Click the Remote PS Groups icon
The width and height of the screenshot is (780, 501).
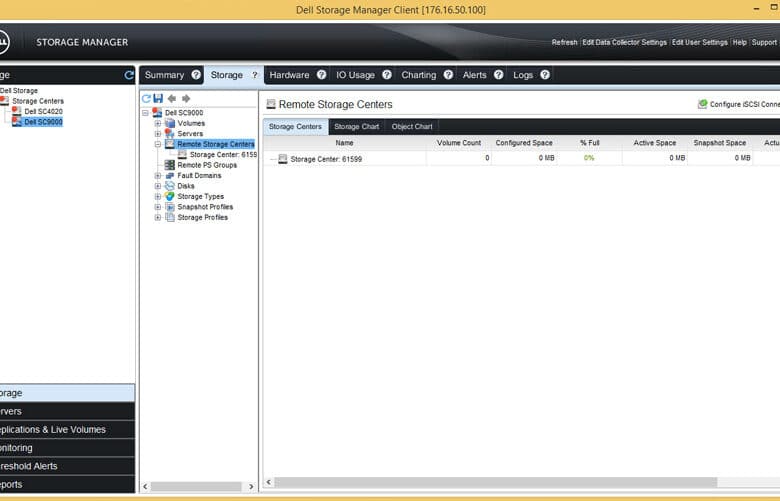click(x=170, y=165)
